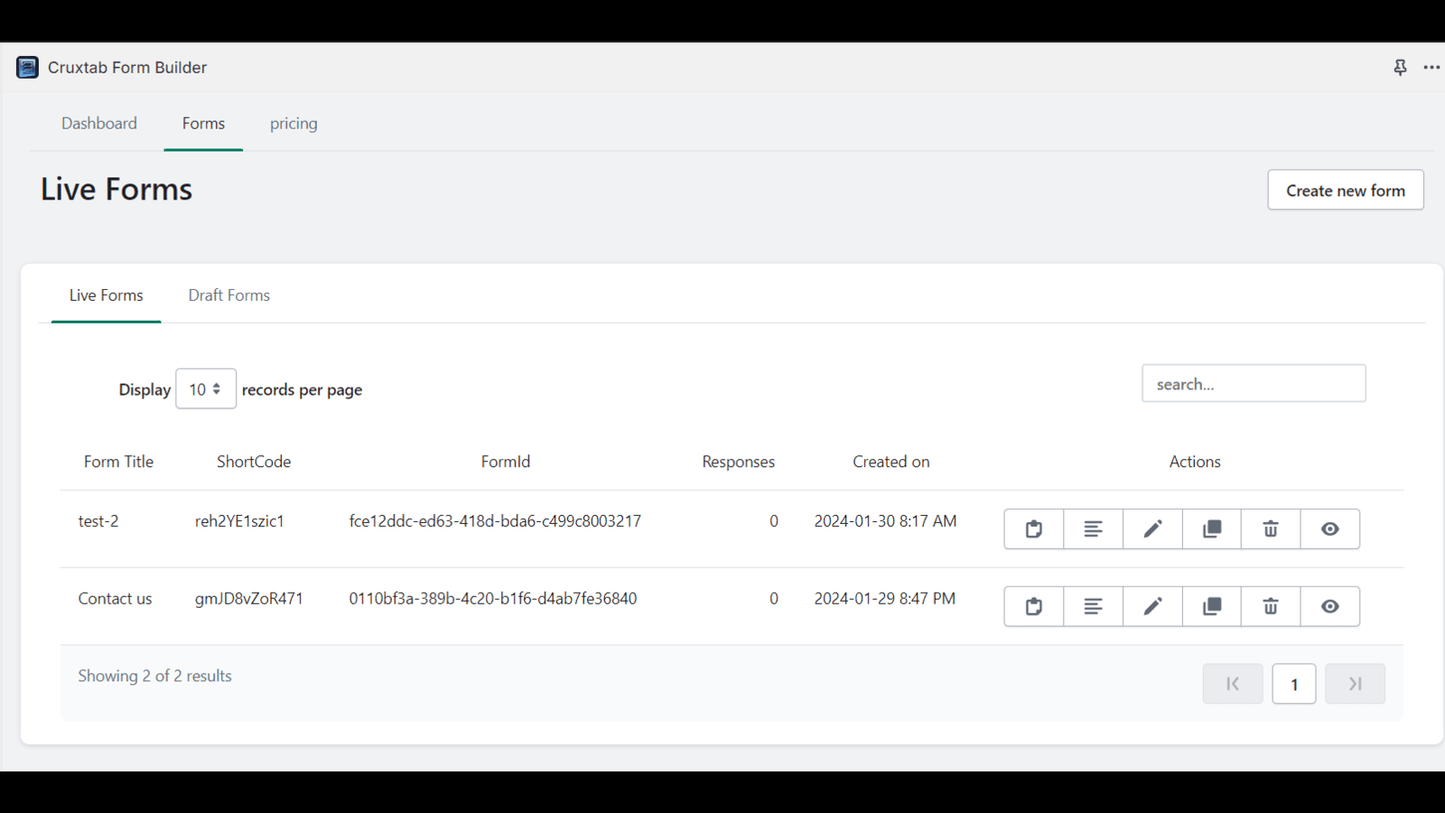Click the Create new form button
1445x813 pixels.
point(1345,190)
